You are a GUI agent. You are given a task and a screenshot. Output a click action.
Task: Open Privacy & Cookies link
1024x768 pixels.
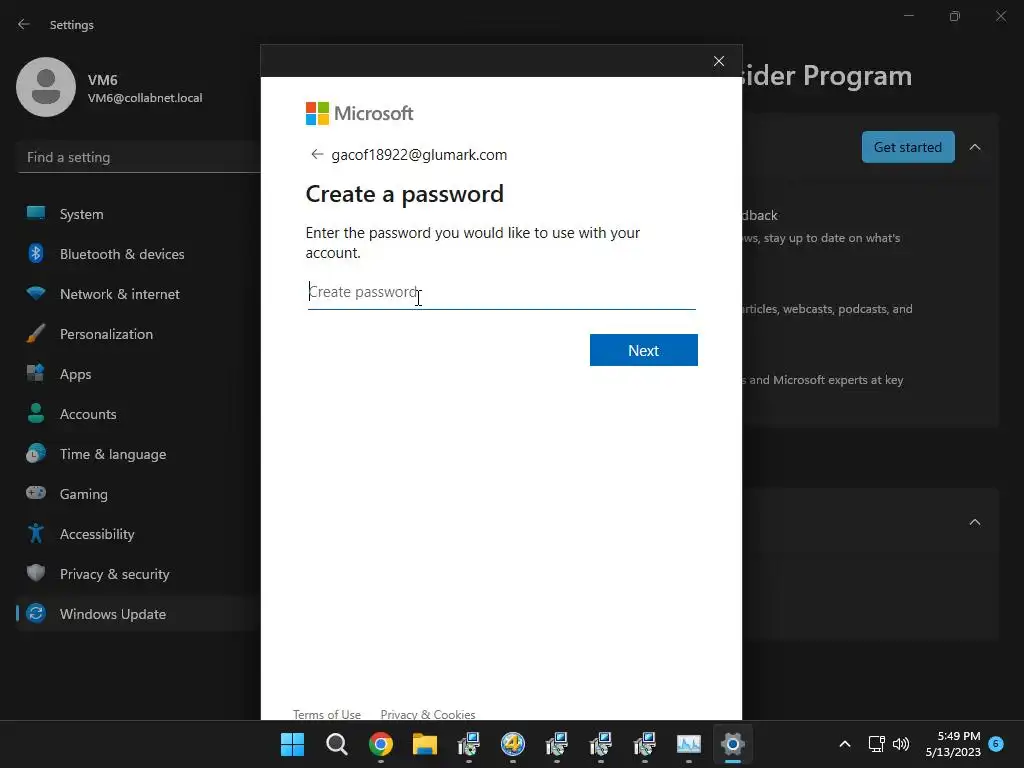tap(428, 714)
